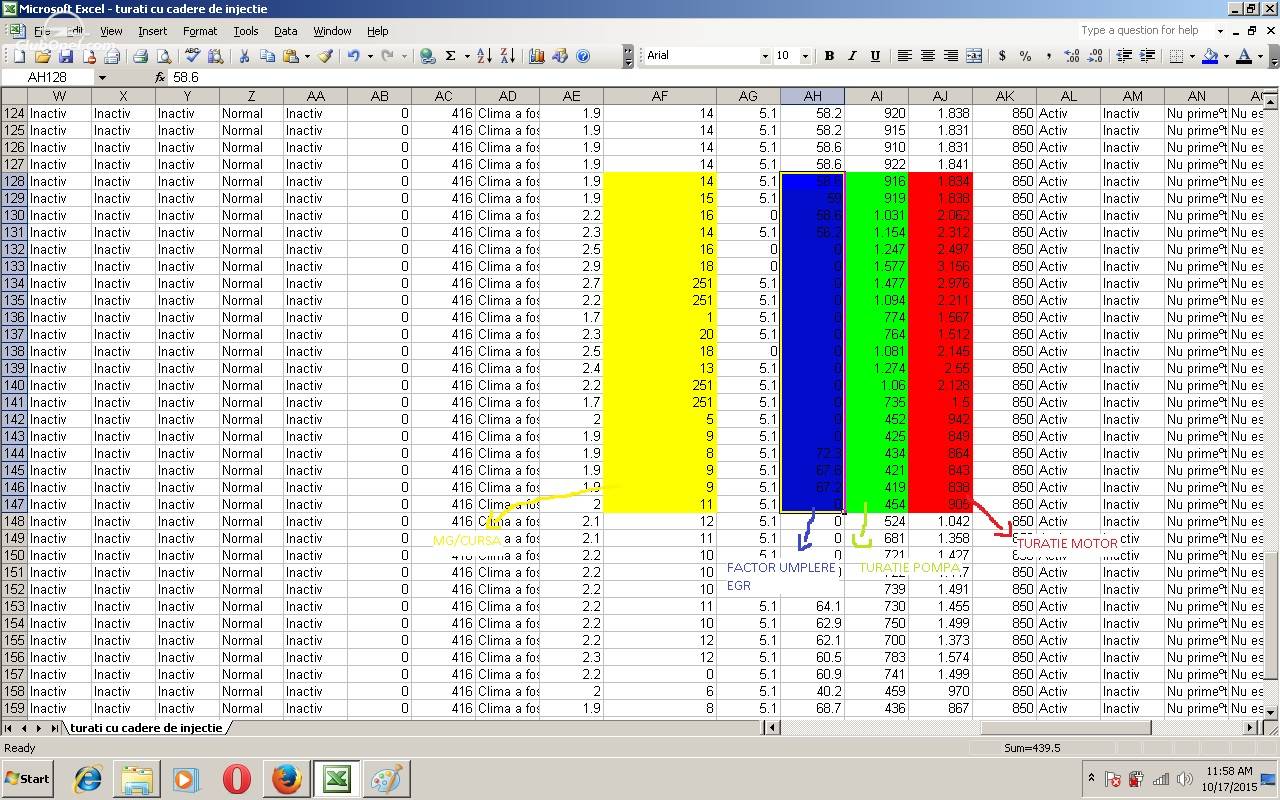Open Firefox from the taskbar
The width and height of the screenshot is (1280, 800).
[287, 779]
